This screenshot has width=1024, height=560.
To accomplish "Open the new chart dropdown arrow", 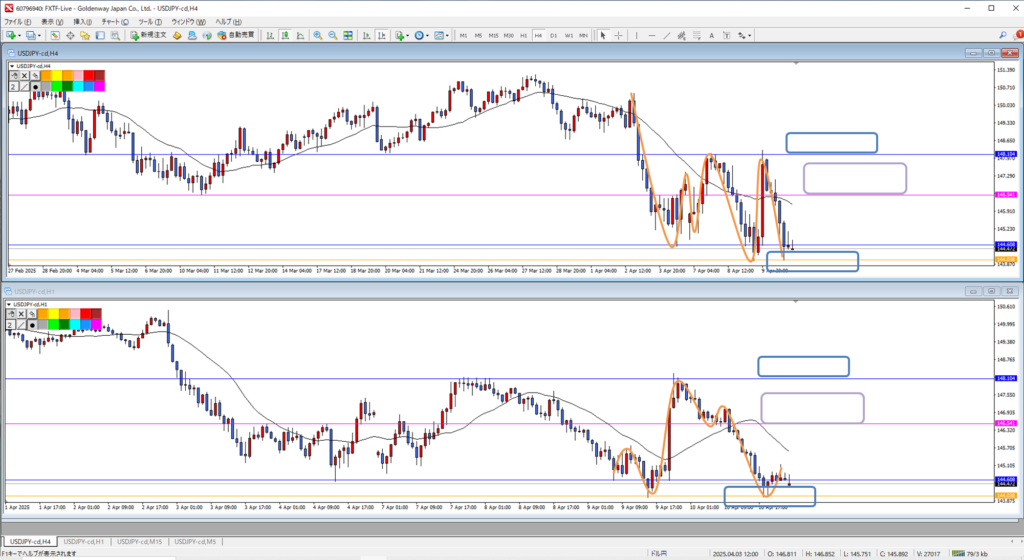I will pos(21,35).
